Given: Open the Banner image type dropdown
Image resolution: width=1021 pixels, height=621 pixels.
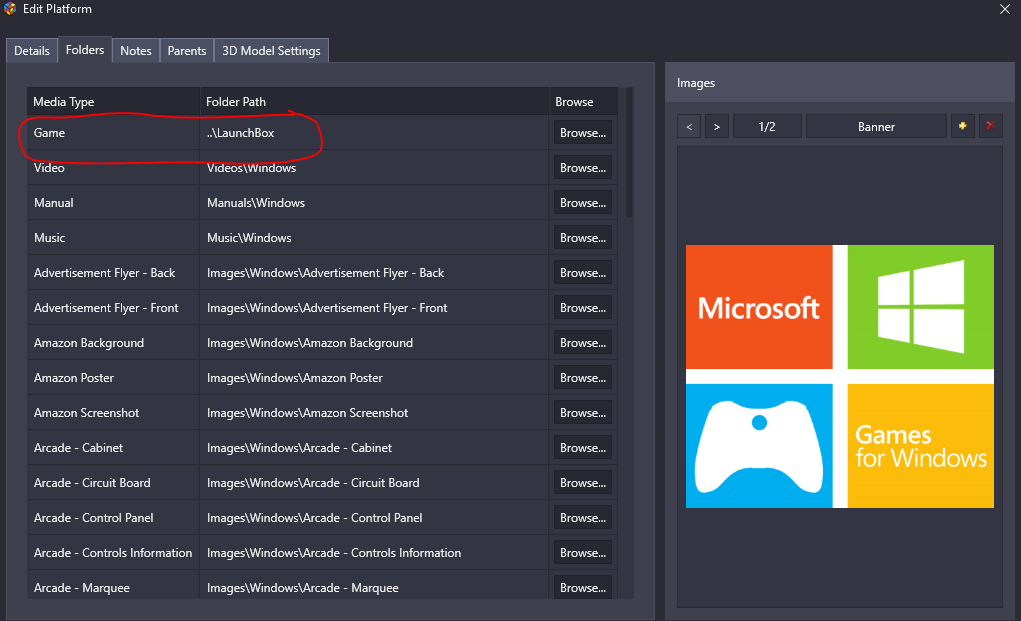Looking at the screenshot, I should pyautogui.click(x=876, y=126).
